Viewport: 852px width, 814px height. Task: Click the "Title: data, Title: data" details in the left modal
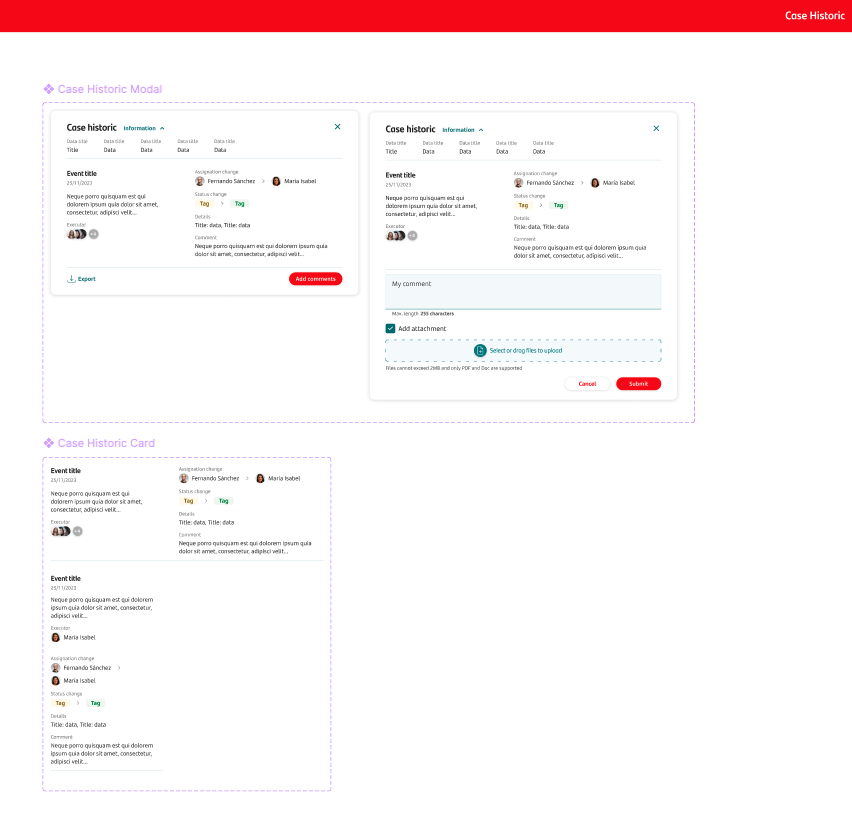[x=223, y=225]
